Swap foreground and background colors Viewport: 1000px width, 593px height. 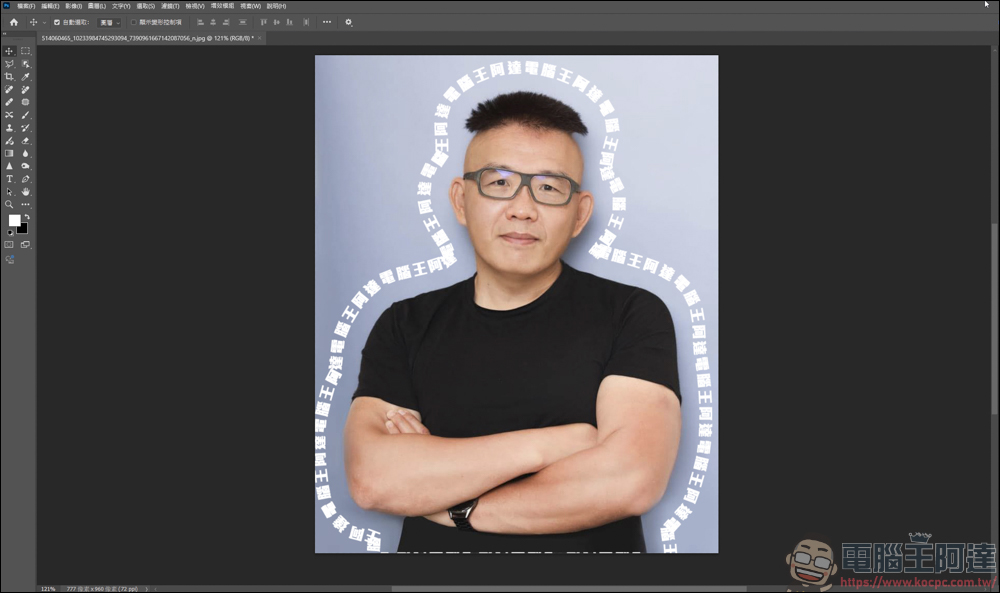pyautogui.click(x=27, y=217)
